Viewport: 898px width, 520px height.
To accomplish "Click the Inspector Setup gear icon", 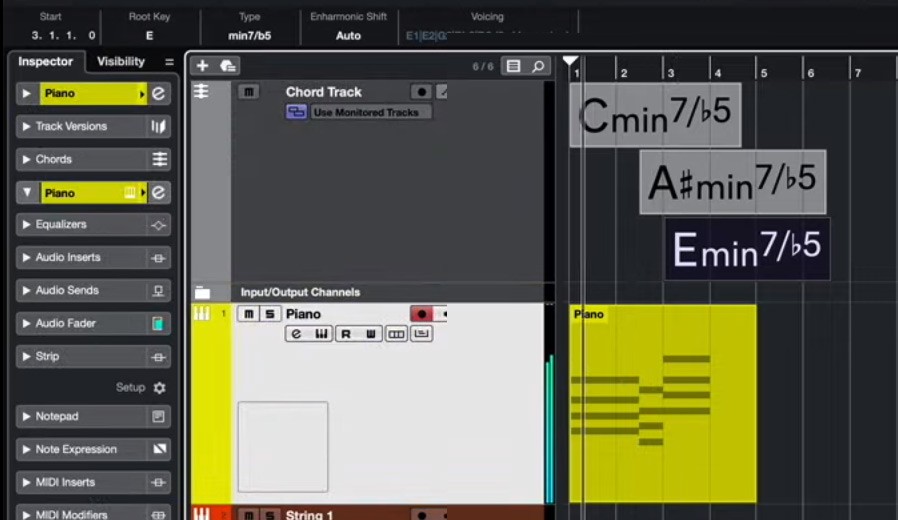I will pyautogui.click(x=159, y=388).
